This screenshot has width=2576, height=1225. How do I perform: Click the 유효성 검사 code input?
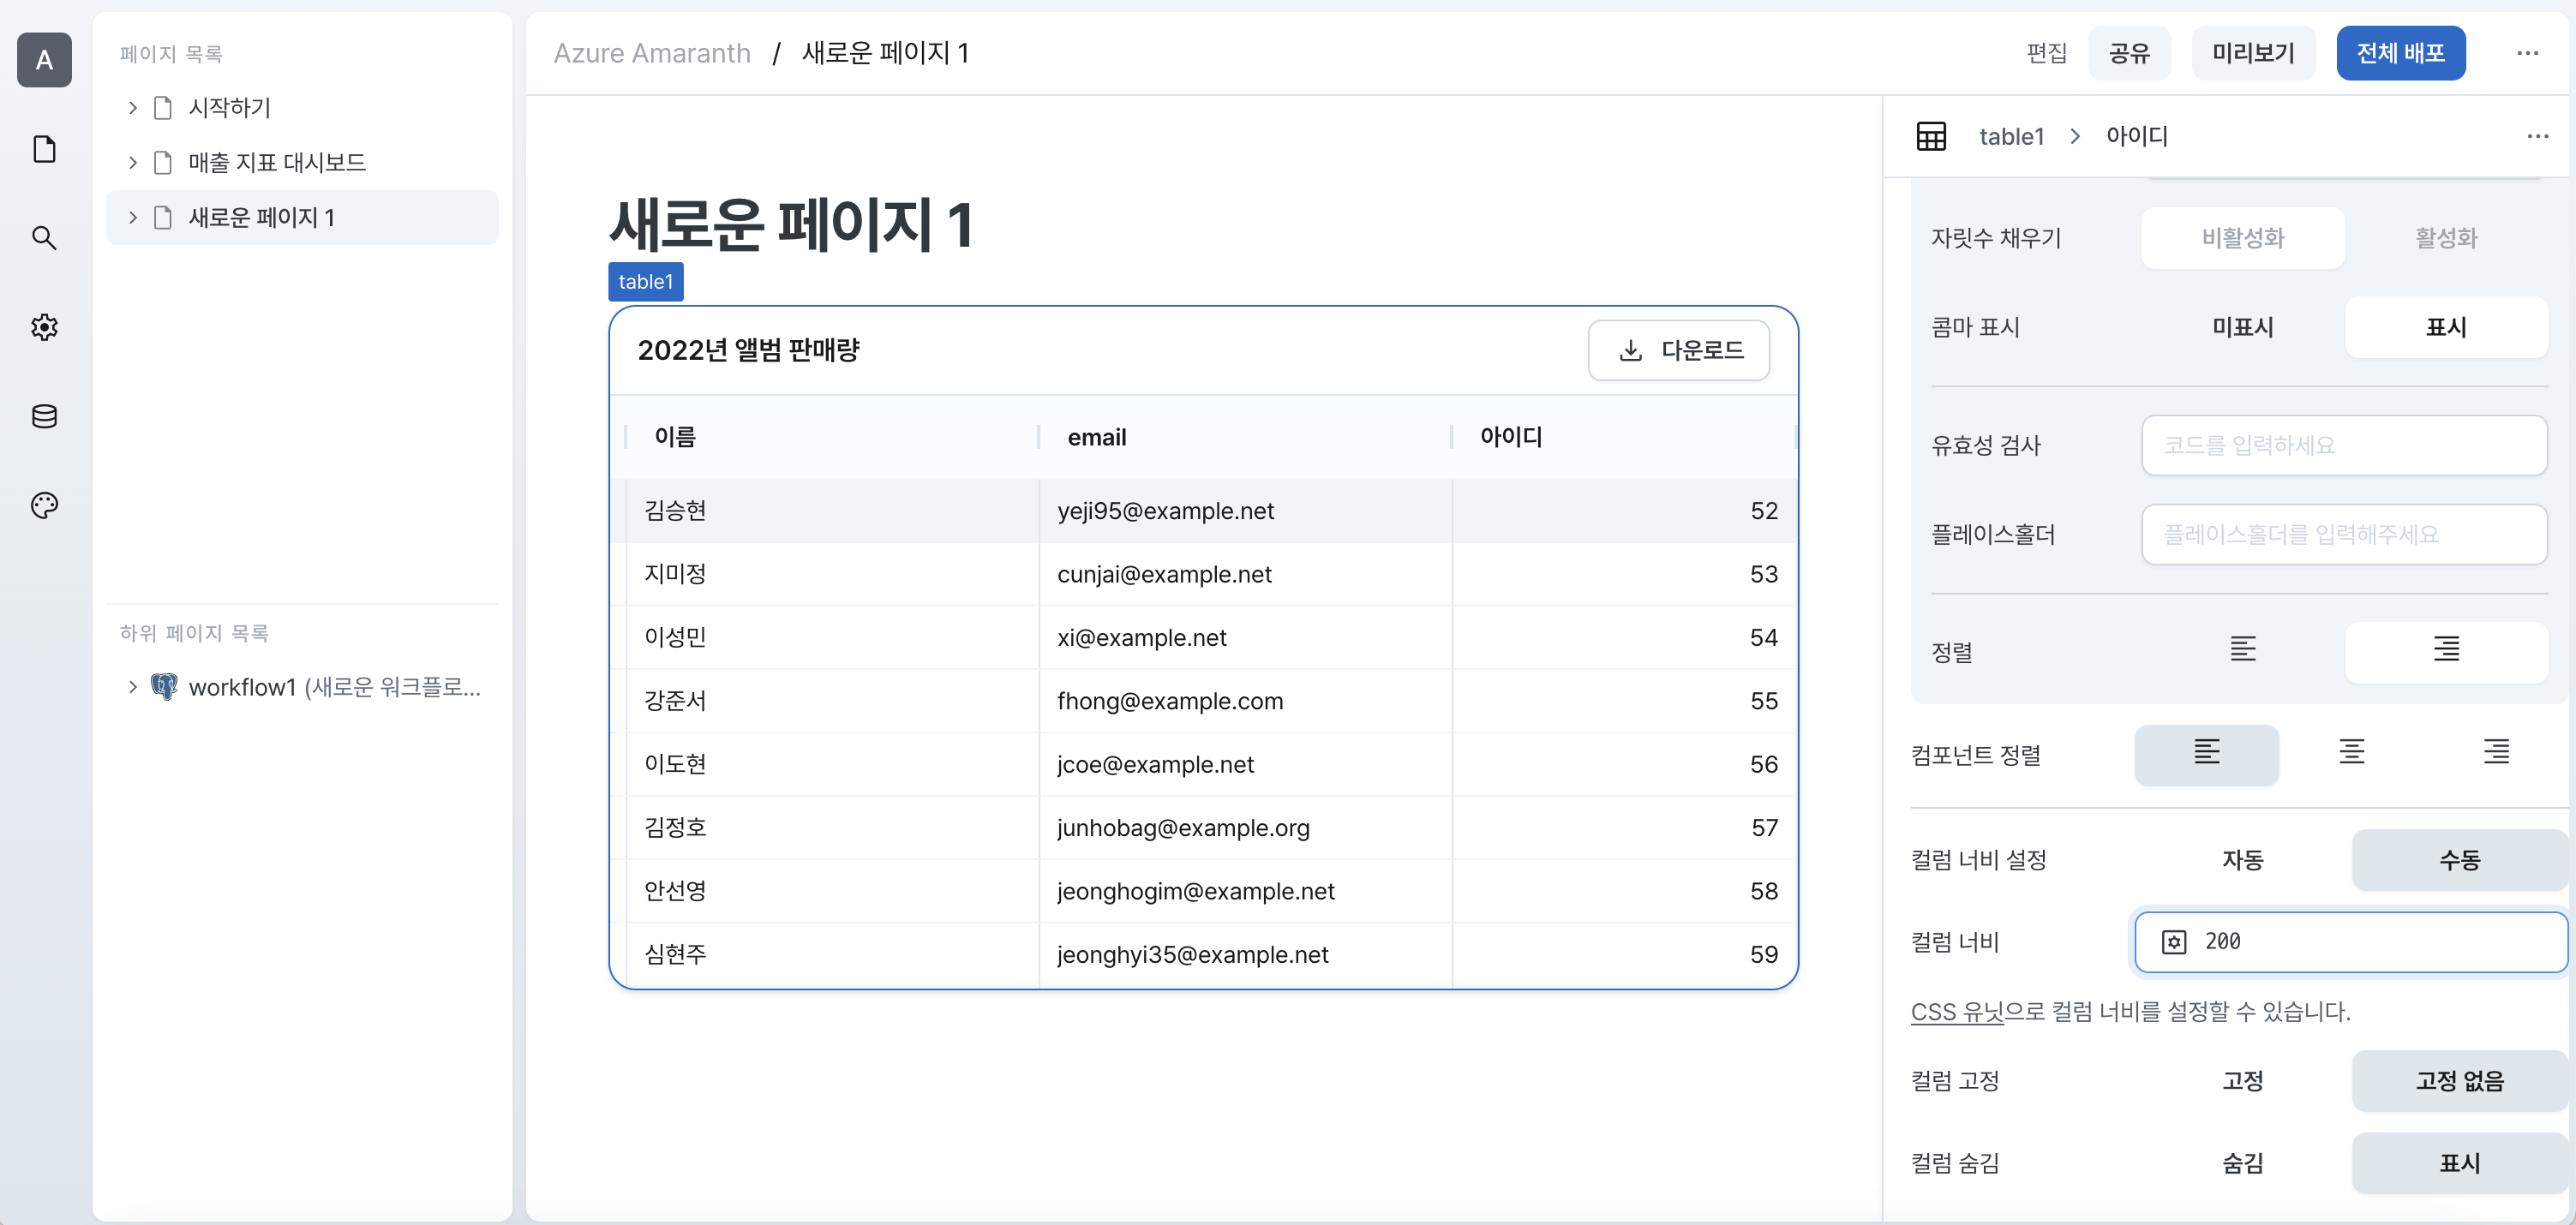(x=2344, y=445)
